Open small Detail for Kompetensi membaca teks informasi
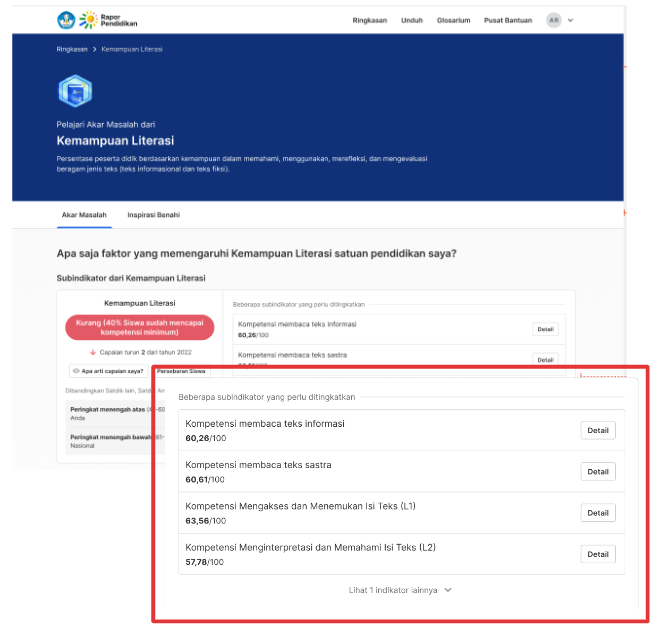Image resolution: width=657 pixels, height=630 pixels. tap(545, 329)
